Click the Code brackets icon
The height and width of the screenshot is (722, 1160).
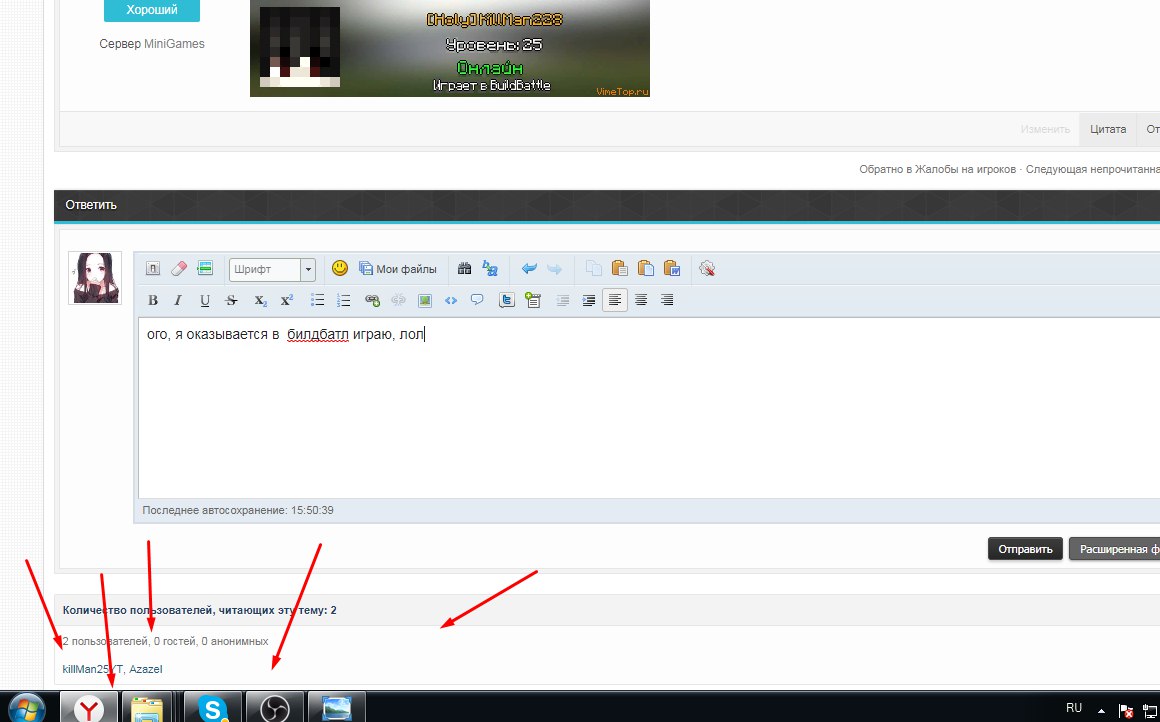(451, 300)
